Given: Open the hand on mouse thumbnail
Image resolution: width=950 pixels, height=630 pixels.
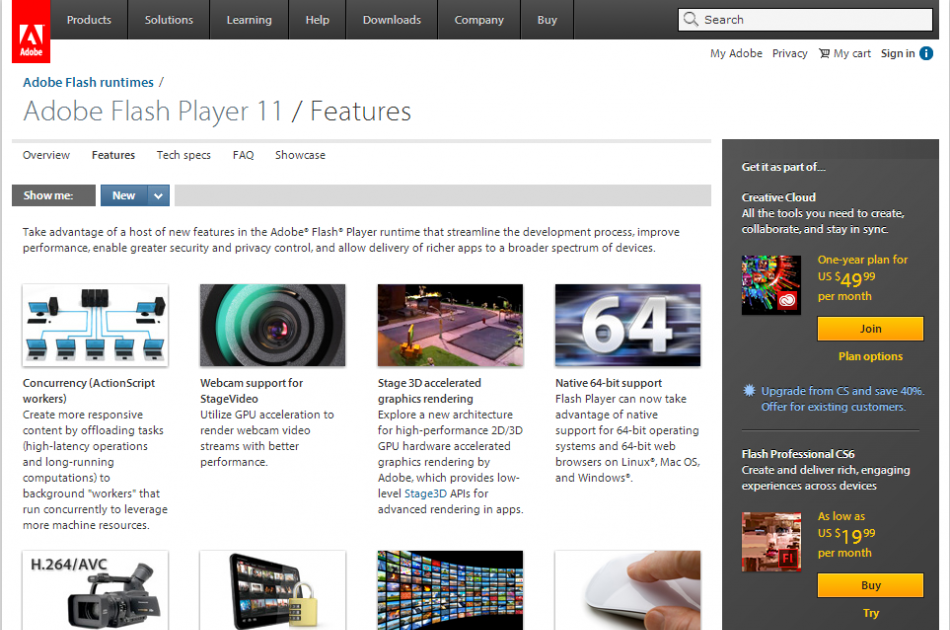Looking at the screenshot, I should click(628, 590).
